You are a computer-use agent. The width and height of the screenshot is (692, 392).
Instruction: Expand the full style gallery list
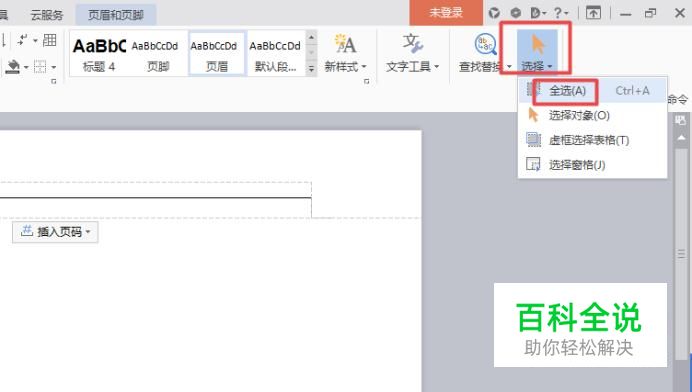click(x=311, y=69)
